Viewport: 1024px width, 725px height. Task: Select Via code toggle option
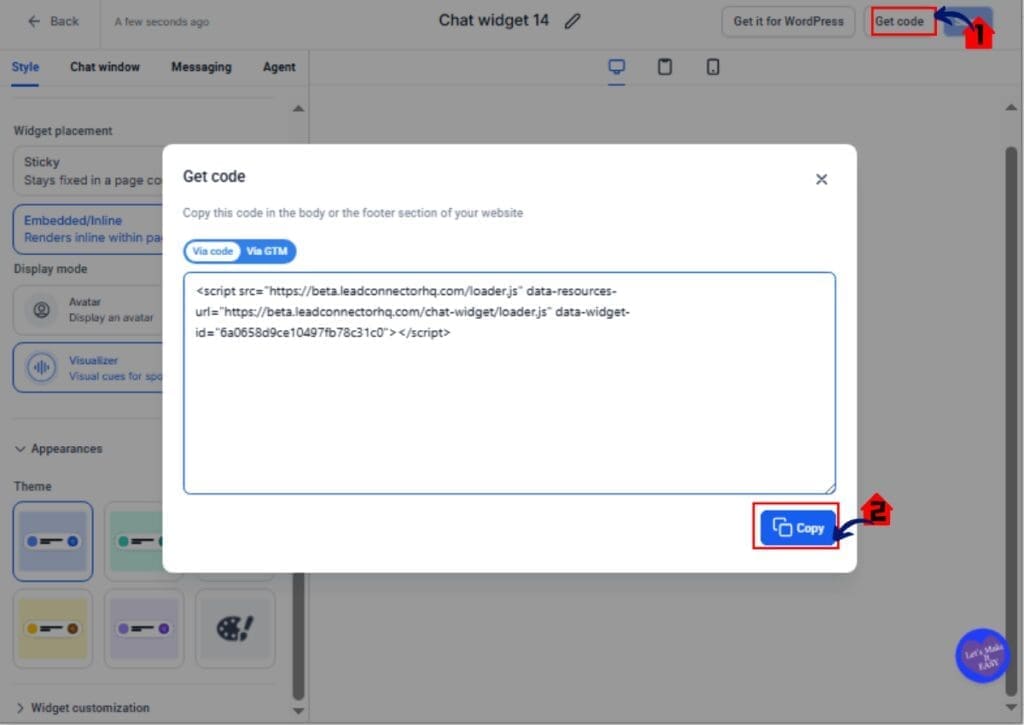(212, 251)
